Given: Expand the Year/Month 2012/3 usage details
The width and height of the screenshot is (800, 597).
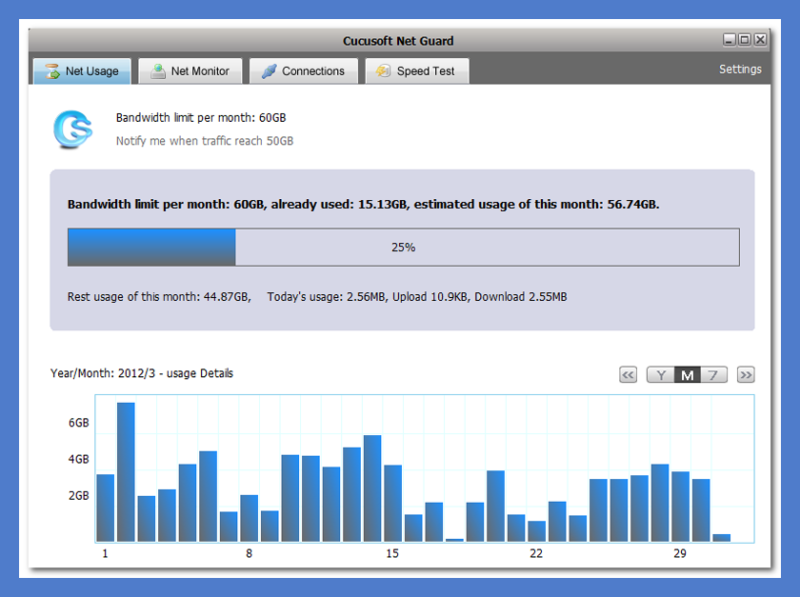Looking at the screenshot, I should (x=142, y=372).
